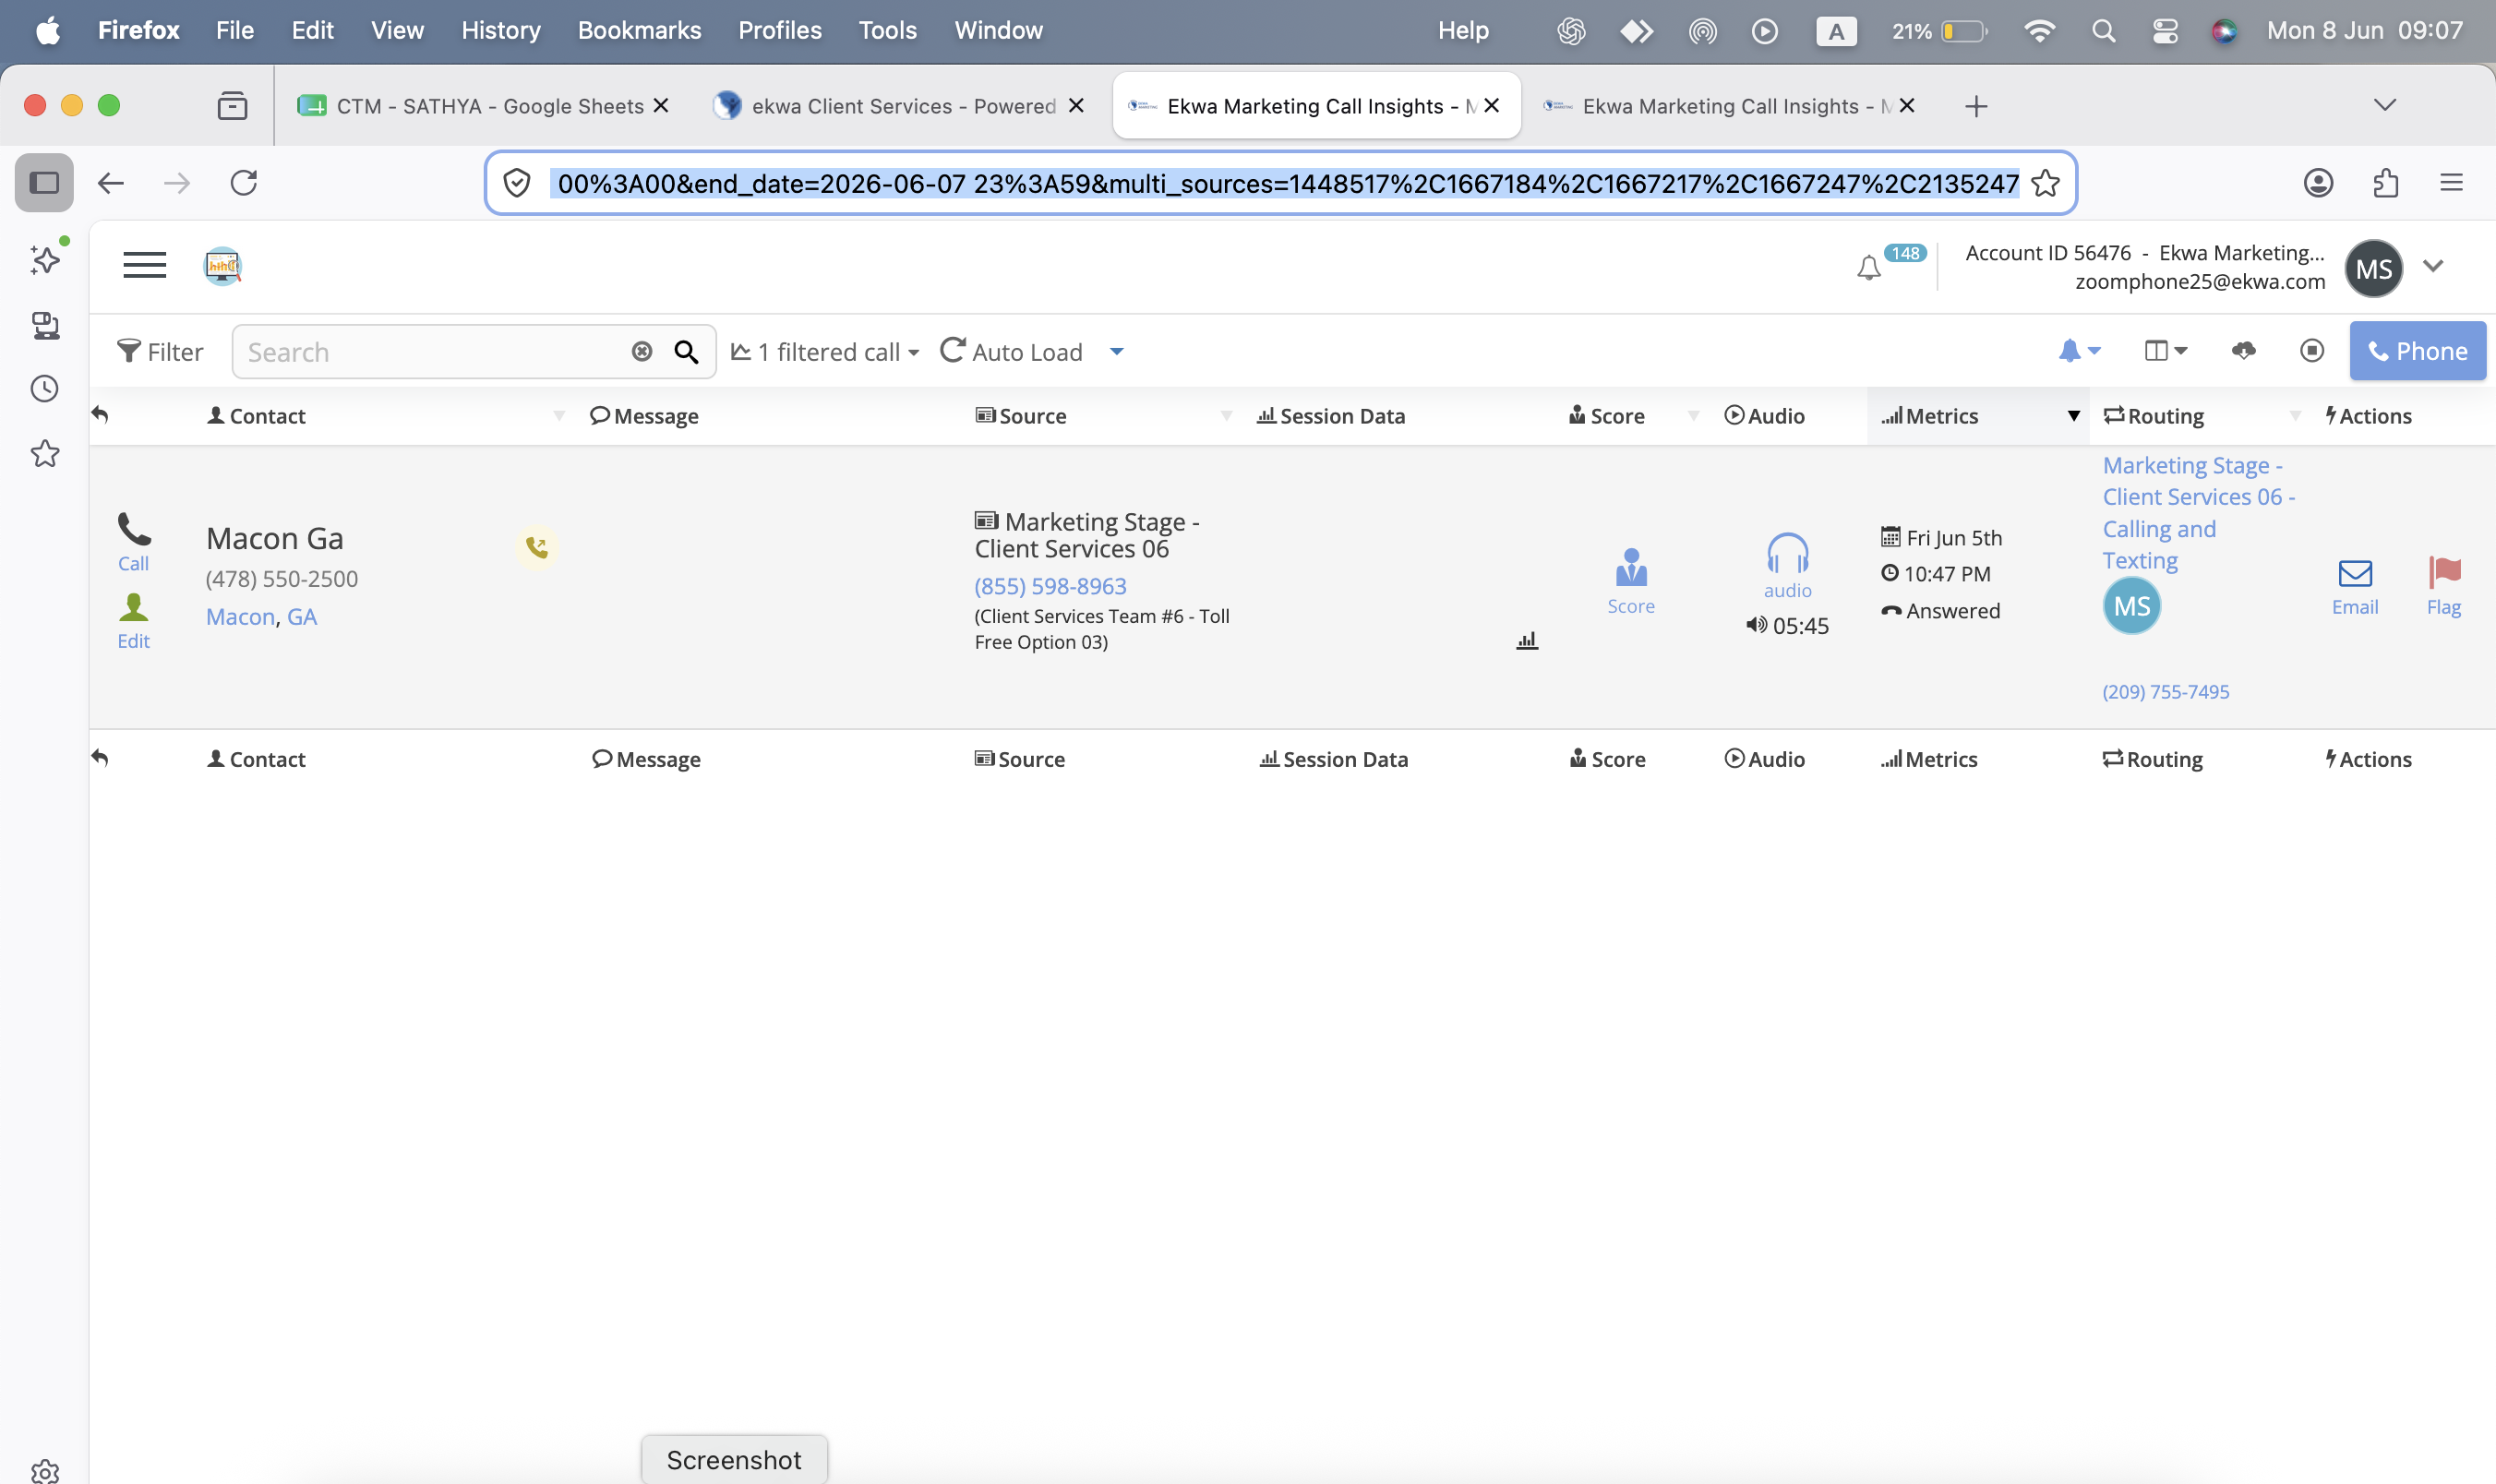Viewport: 2496px width, 1484px height.
Task: Click the reply arrow in top header row
Action: [99, 414]
